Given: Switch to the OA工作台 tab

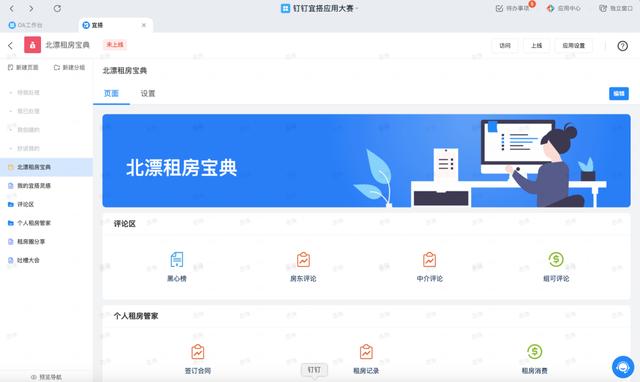Looking at the screenshot, I should 26,25.
